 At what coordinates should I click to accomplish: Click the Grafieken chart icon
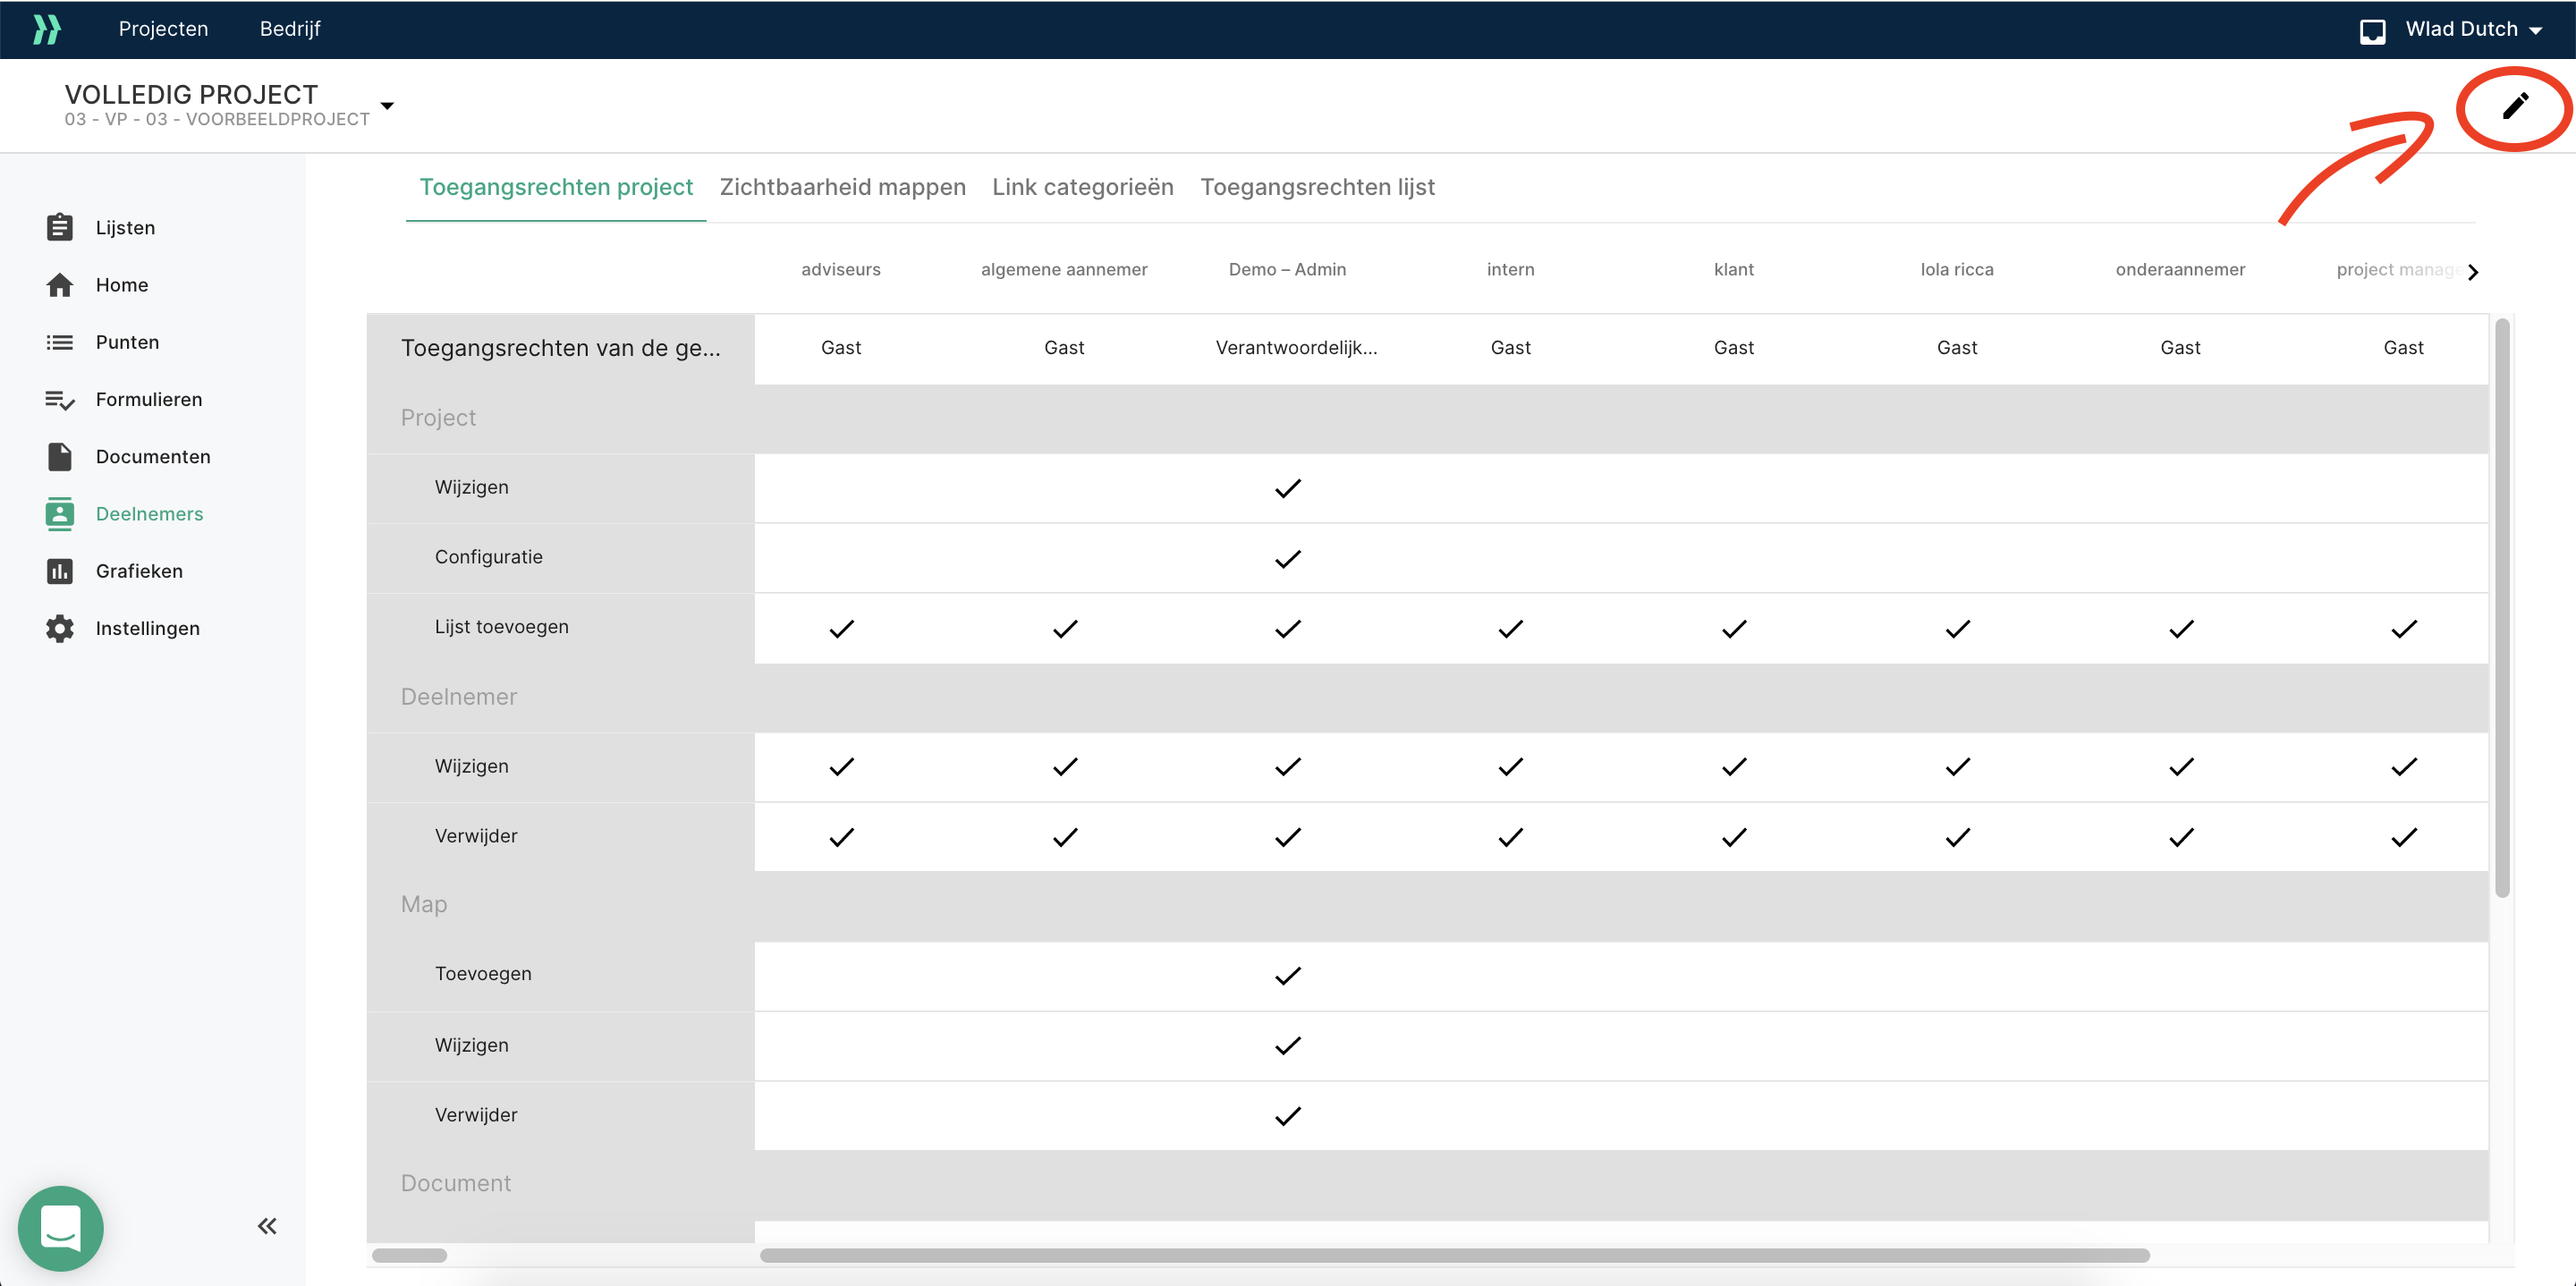(x=60, y=571)
